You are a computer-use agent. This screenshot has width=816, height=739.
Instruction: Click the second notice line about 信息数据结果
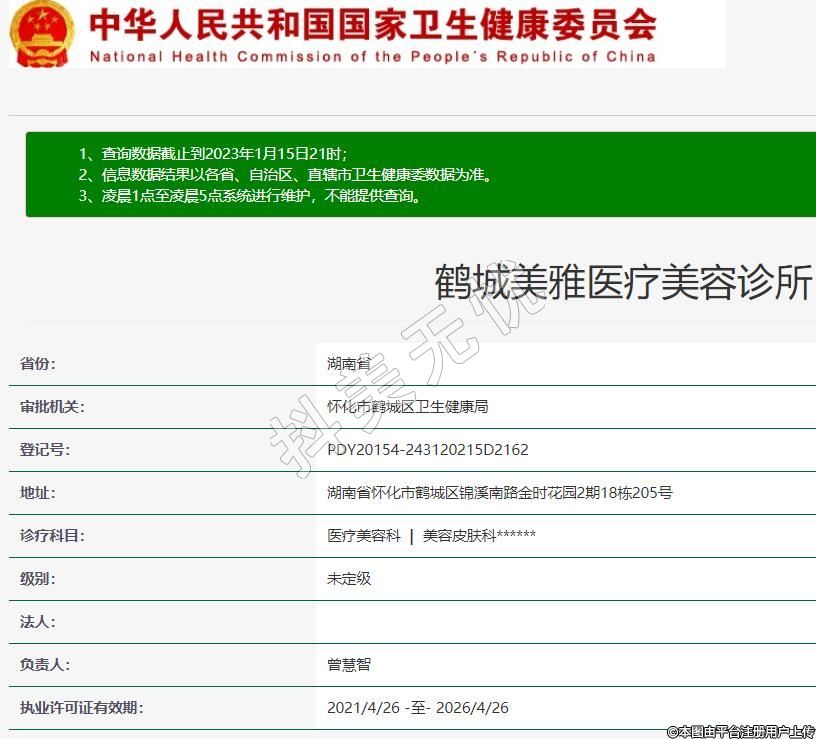(285, 175)
